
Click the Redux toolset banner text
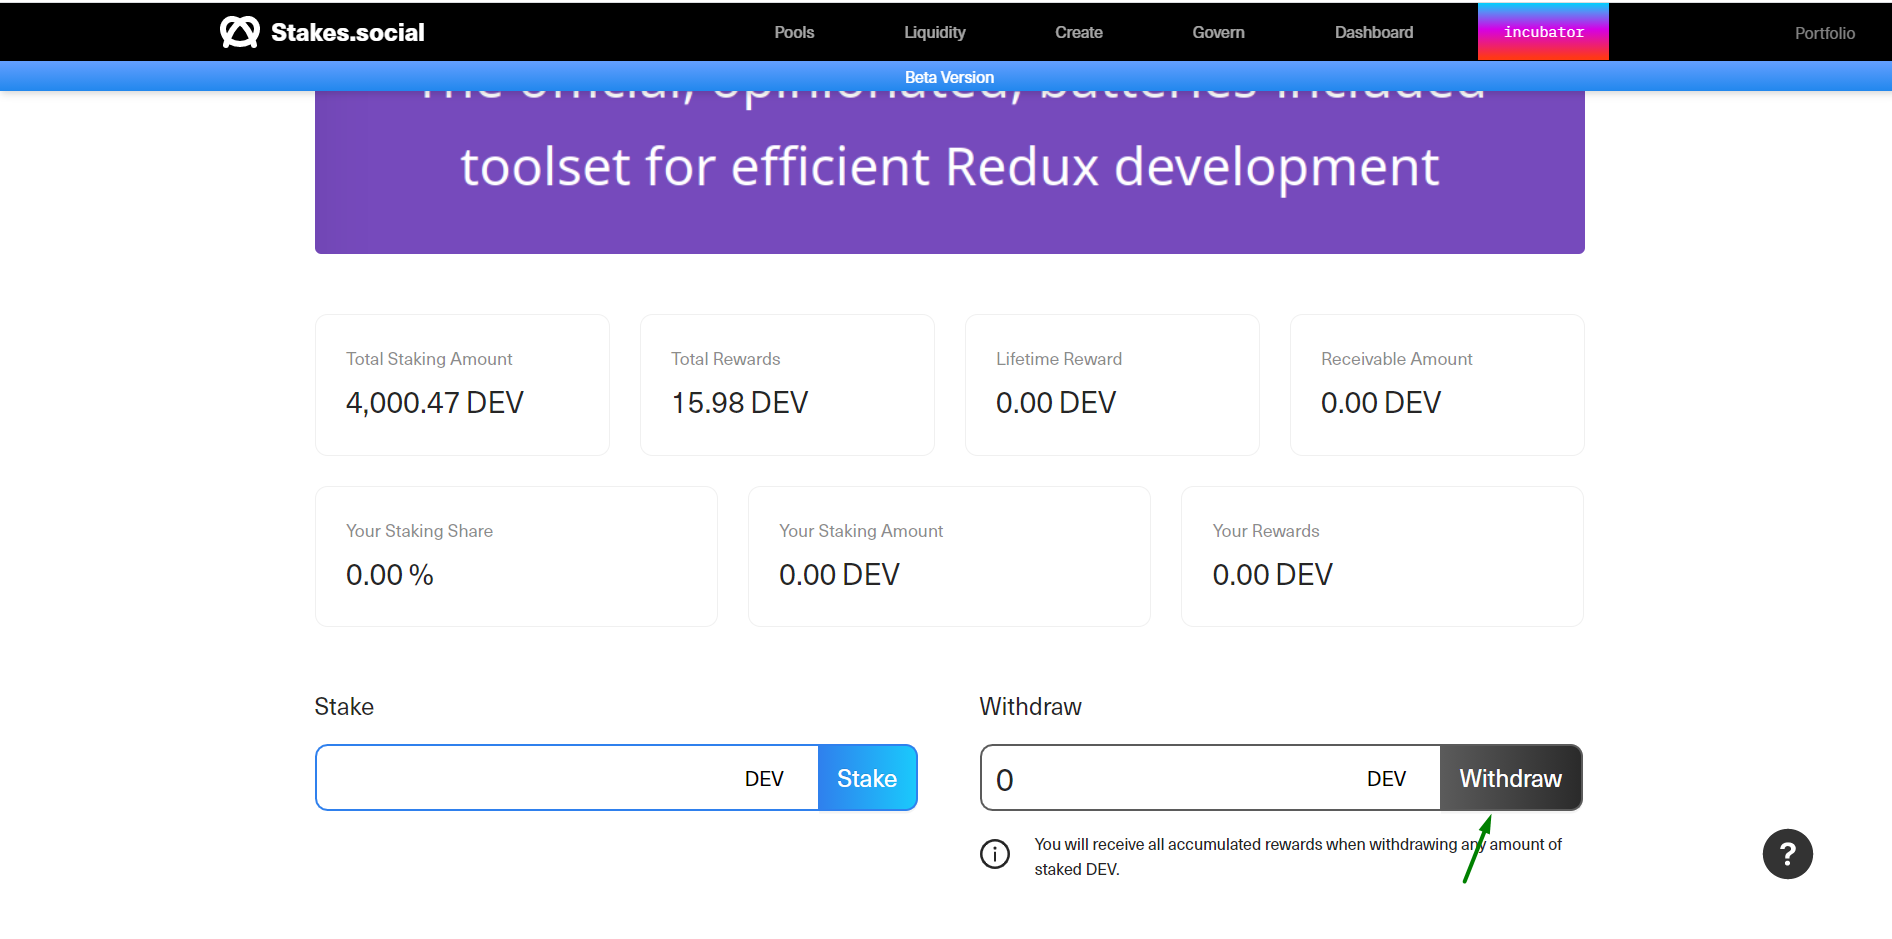point(950,166)
